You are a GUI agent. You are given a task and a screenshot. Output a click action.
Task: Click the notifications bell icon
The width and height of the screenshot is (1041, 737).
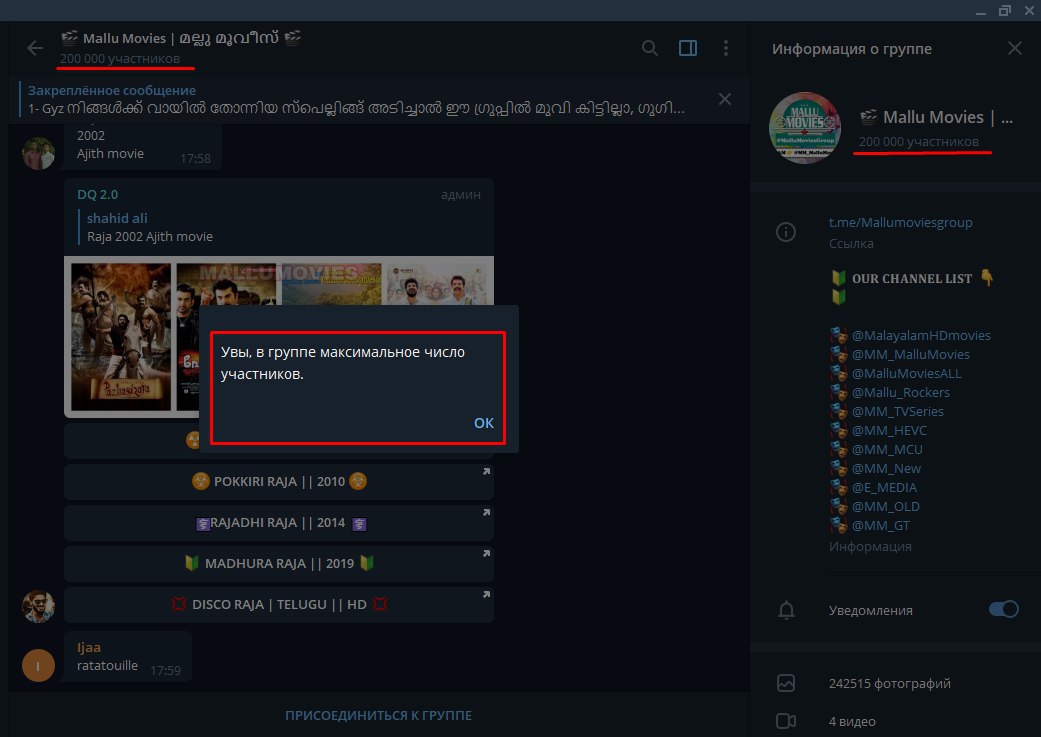[786, 610]
